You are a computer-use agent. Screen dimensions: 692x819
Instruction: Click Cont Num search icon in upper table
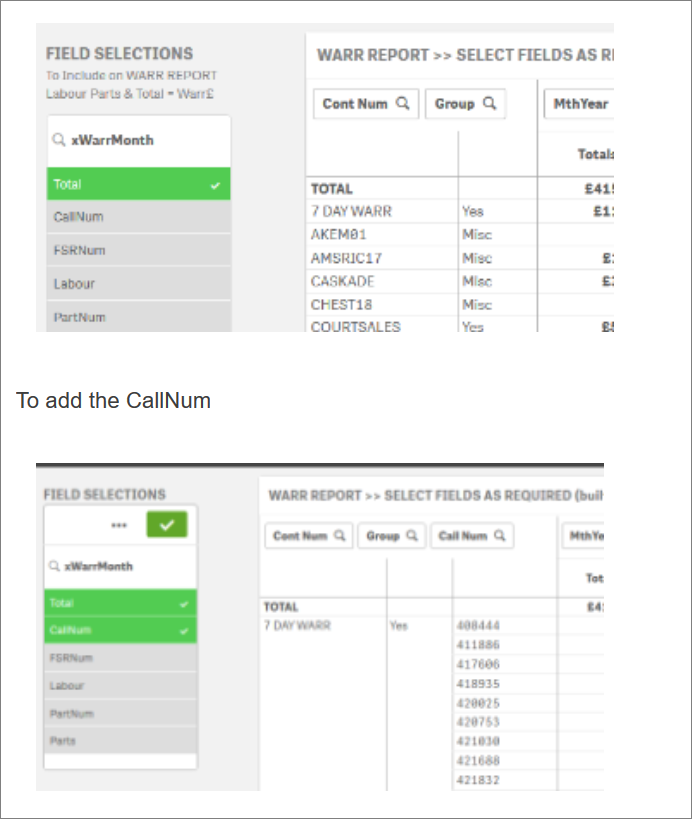(x=402, y=104)
